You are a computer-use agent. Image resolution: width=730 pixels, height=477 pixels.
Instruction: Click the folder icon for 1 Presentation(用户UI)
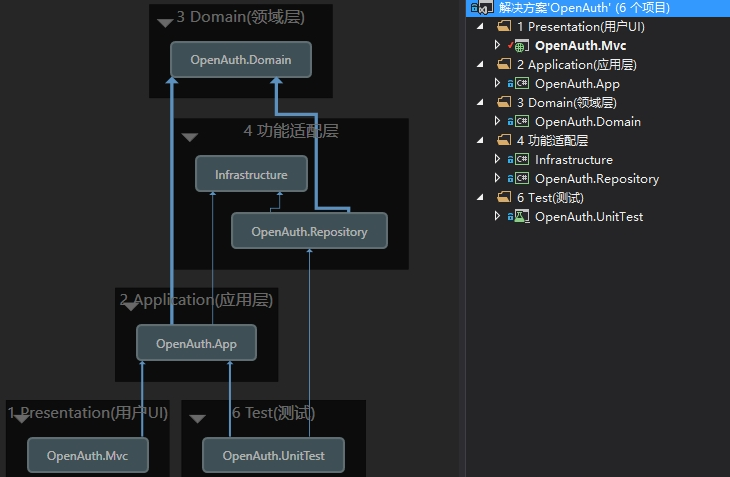click(504, 27)
